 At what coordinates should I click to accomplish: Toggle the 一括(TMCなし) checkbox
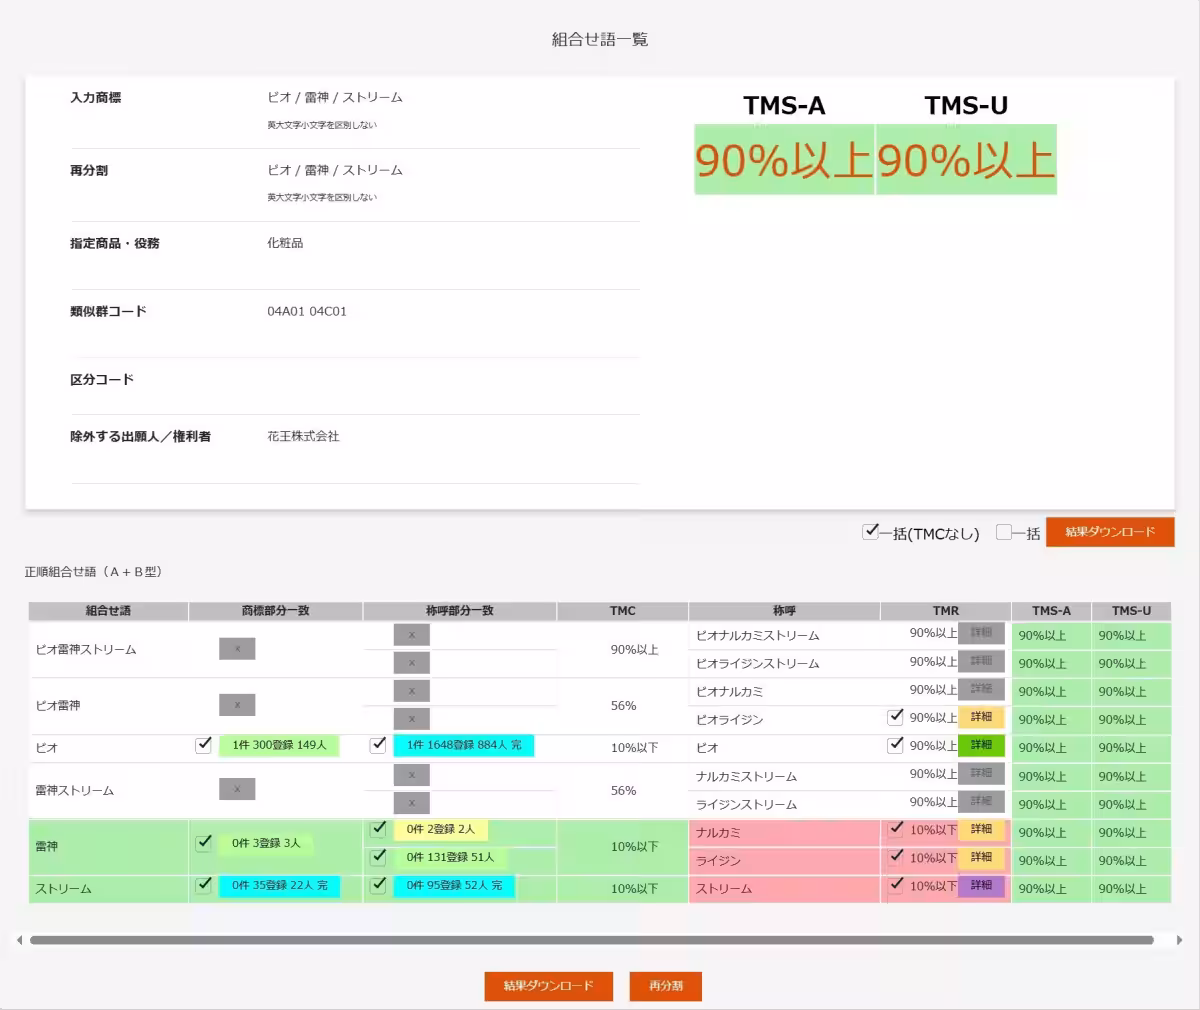click(870, 532)
